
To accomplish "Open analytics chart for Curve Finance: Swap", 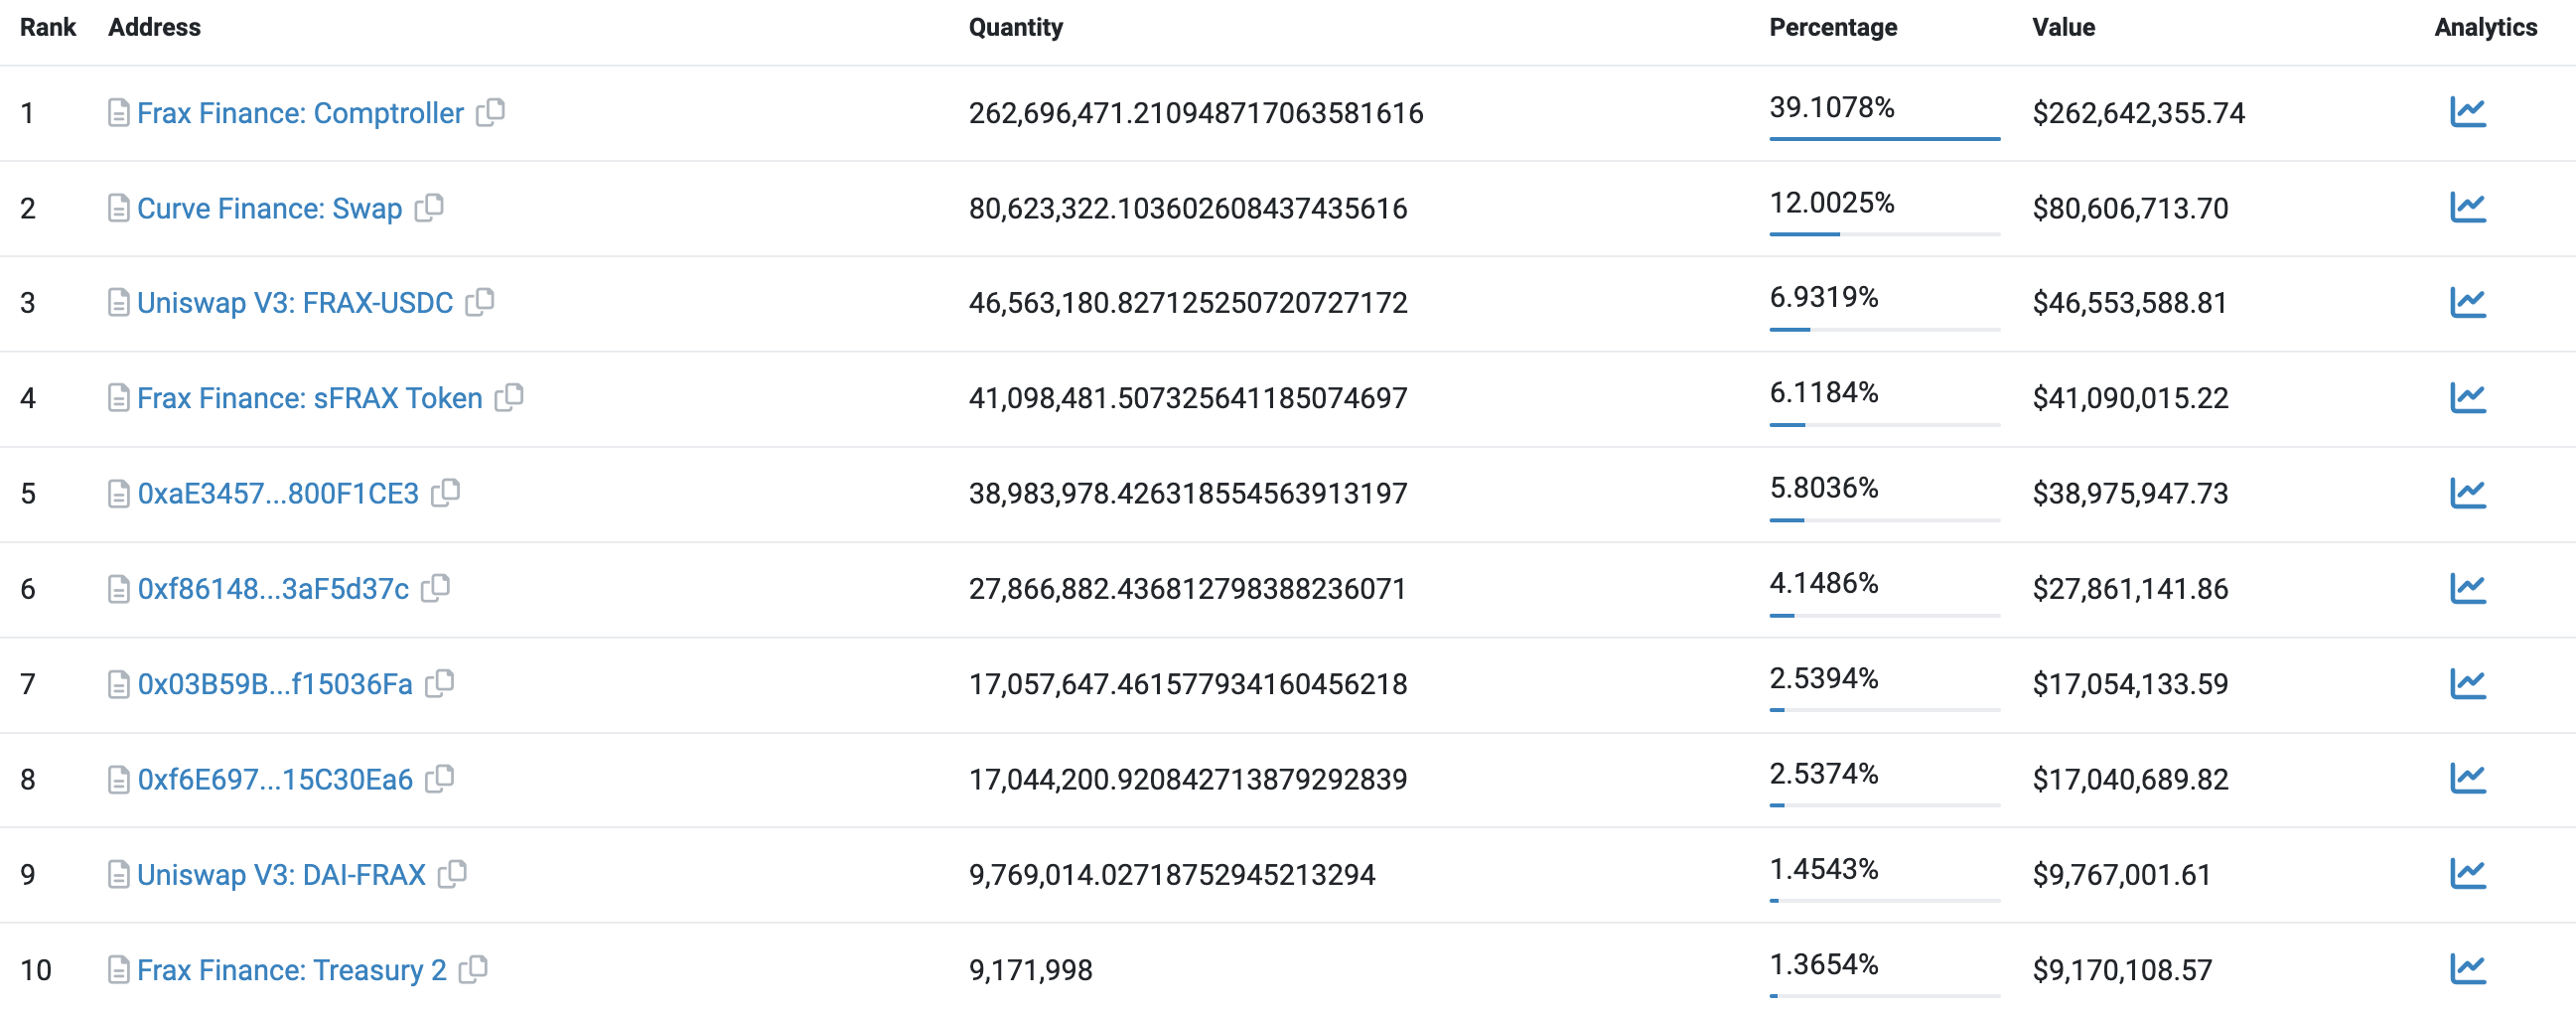I will pos(2469,208).
